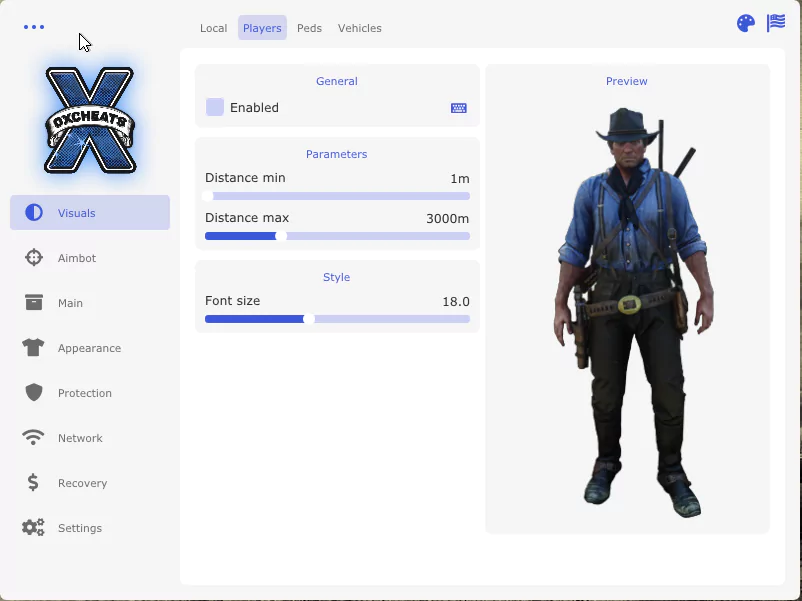Screen dimensions: 802x601
Task: Click the '18.0' font size value
Action: [456, 302]
